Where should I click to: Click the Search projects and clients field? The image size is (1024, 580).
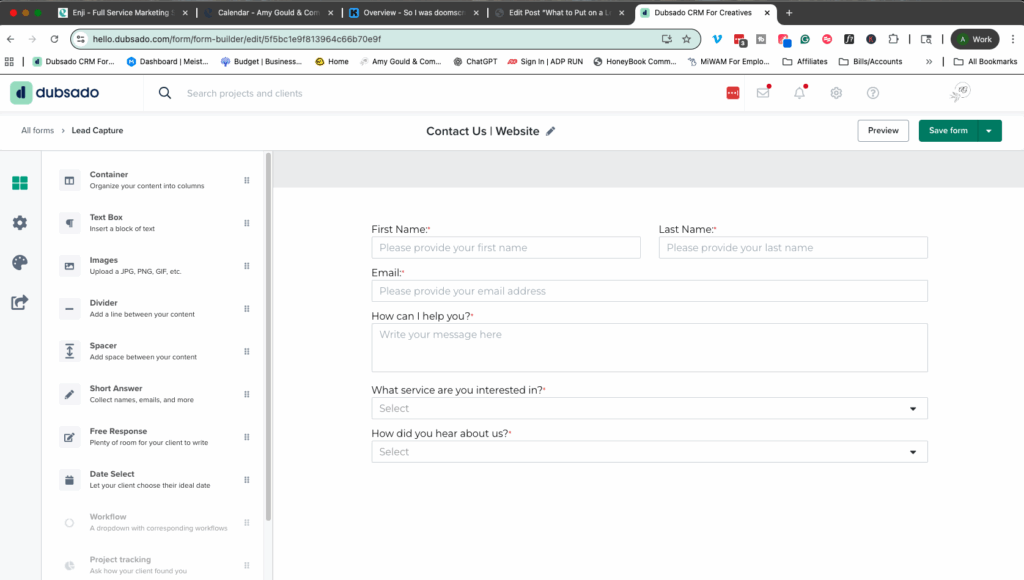[244, 93]
